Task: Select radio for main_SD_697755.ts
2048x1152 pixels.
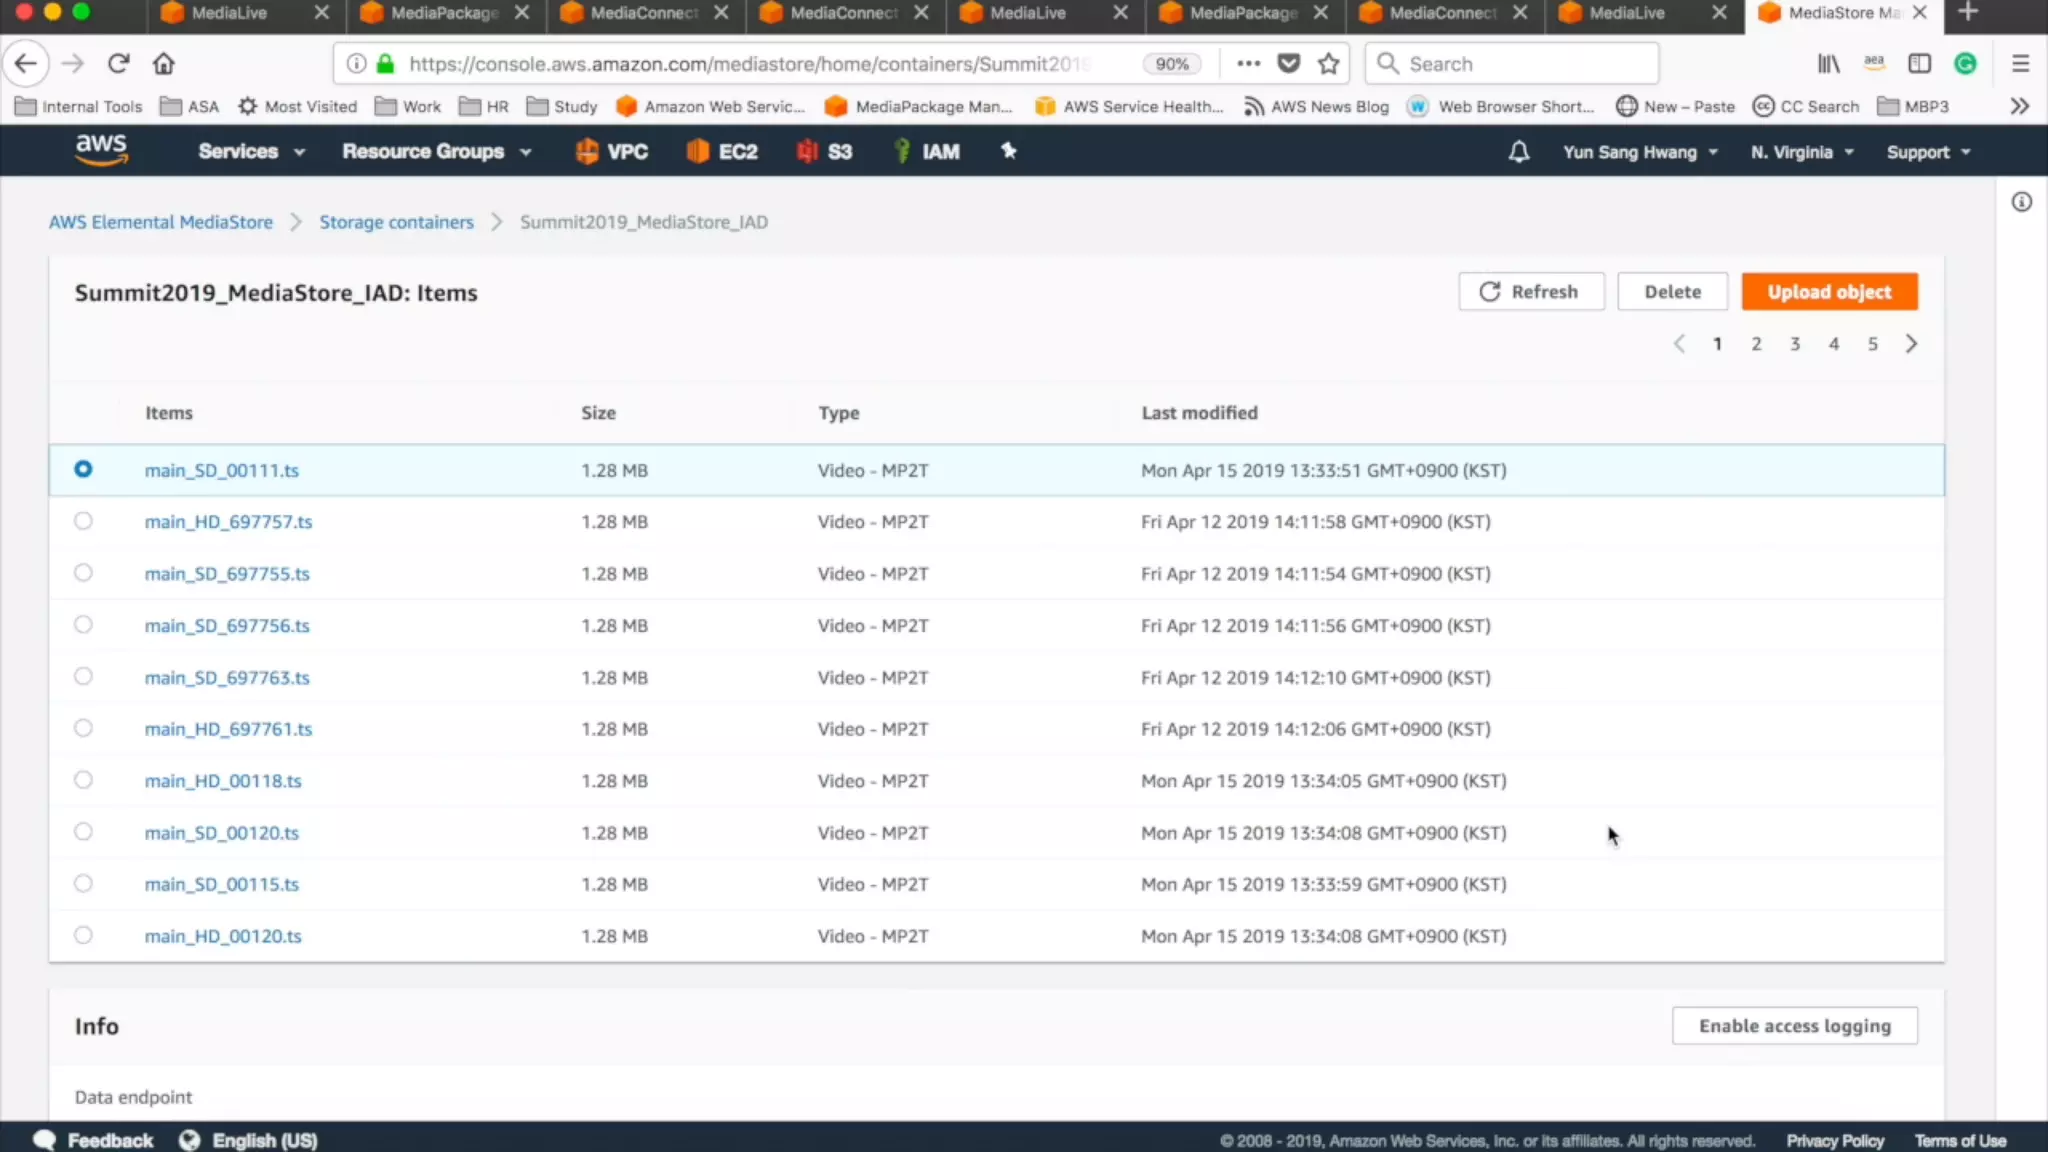Action: 83,573
